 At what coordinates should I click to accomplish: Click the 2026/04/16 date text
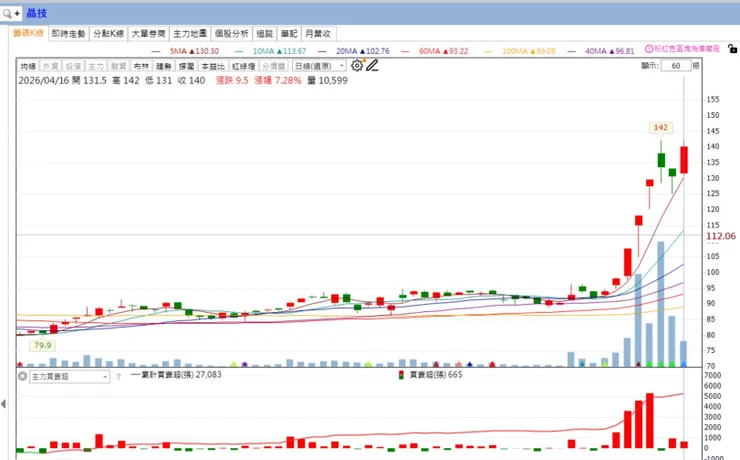click(x=43, y=81)
